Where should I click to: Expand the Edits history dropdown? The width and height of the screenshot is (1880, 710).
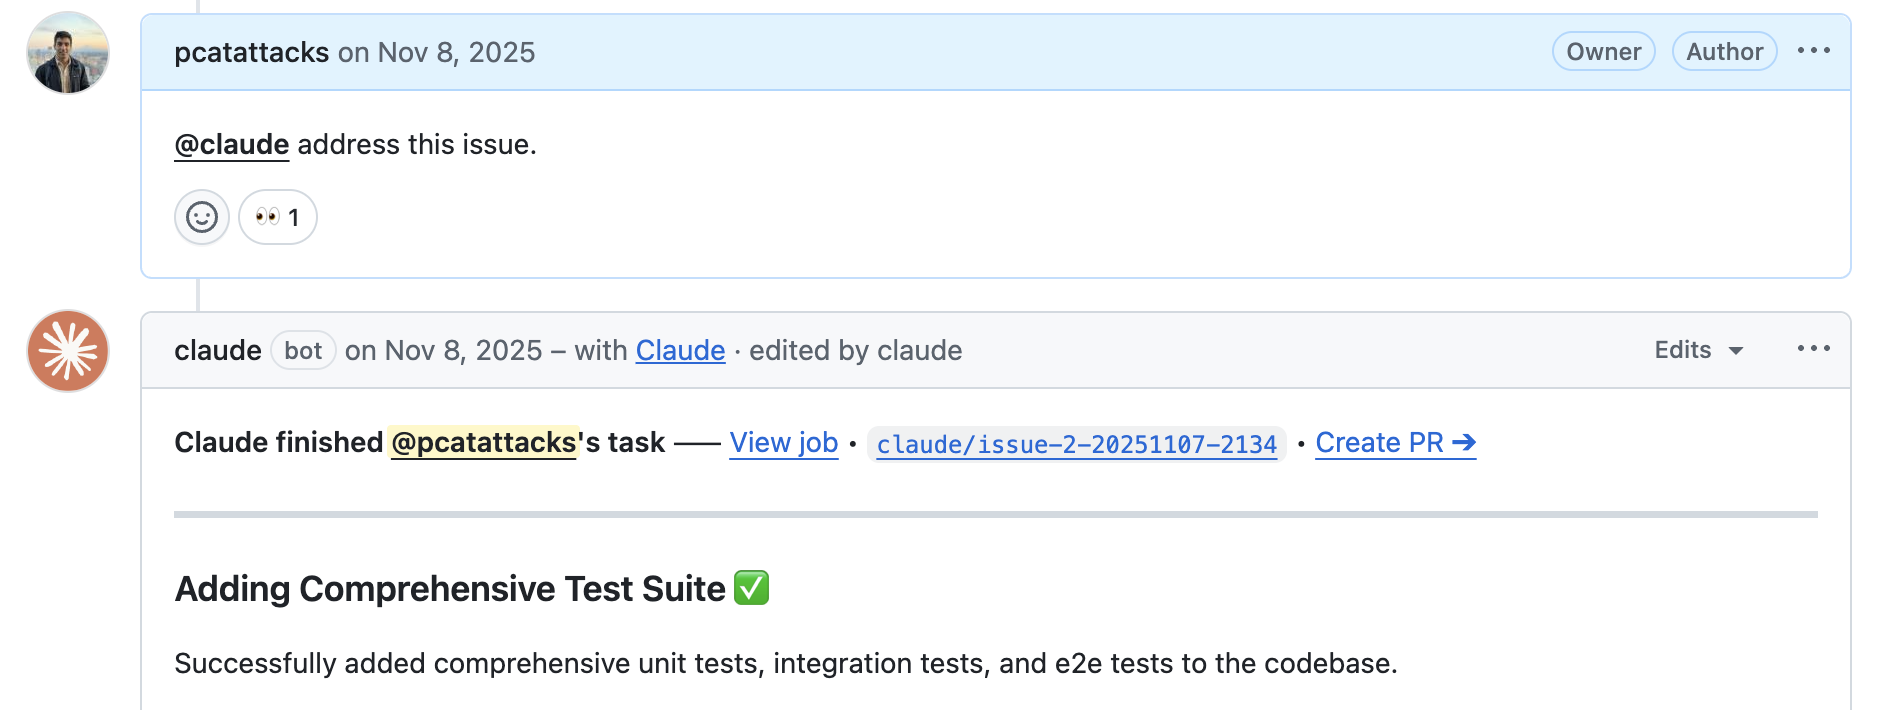1698,350
